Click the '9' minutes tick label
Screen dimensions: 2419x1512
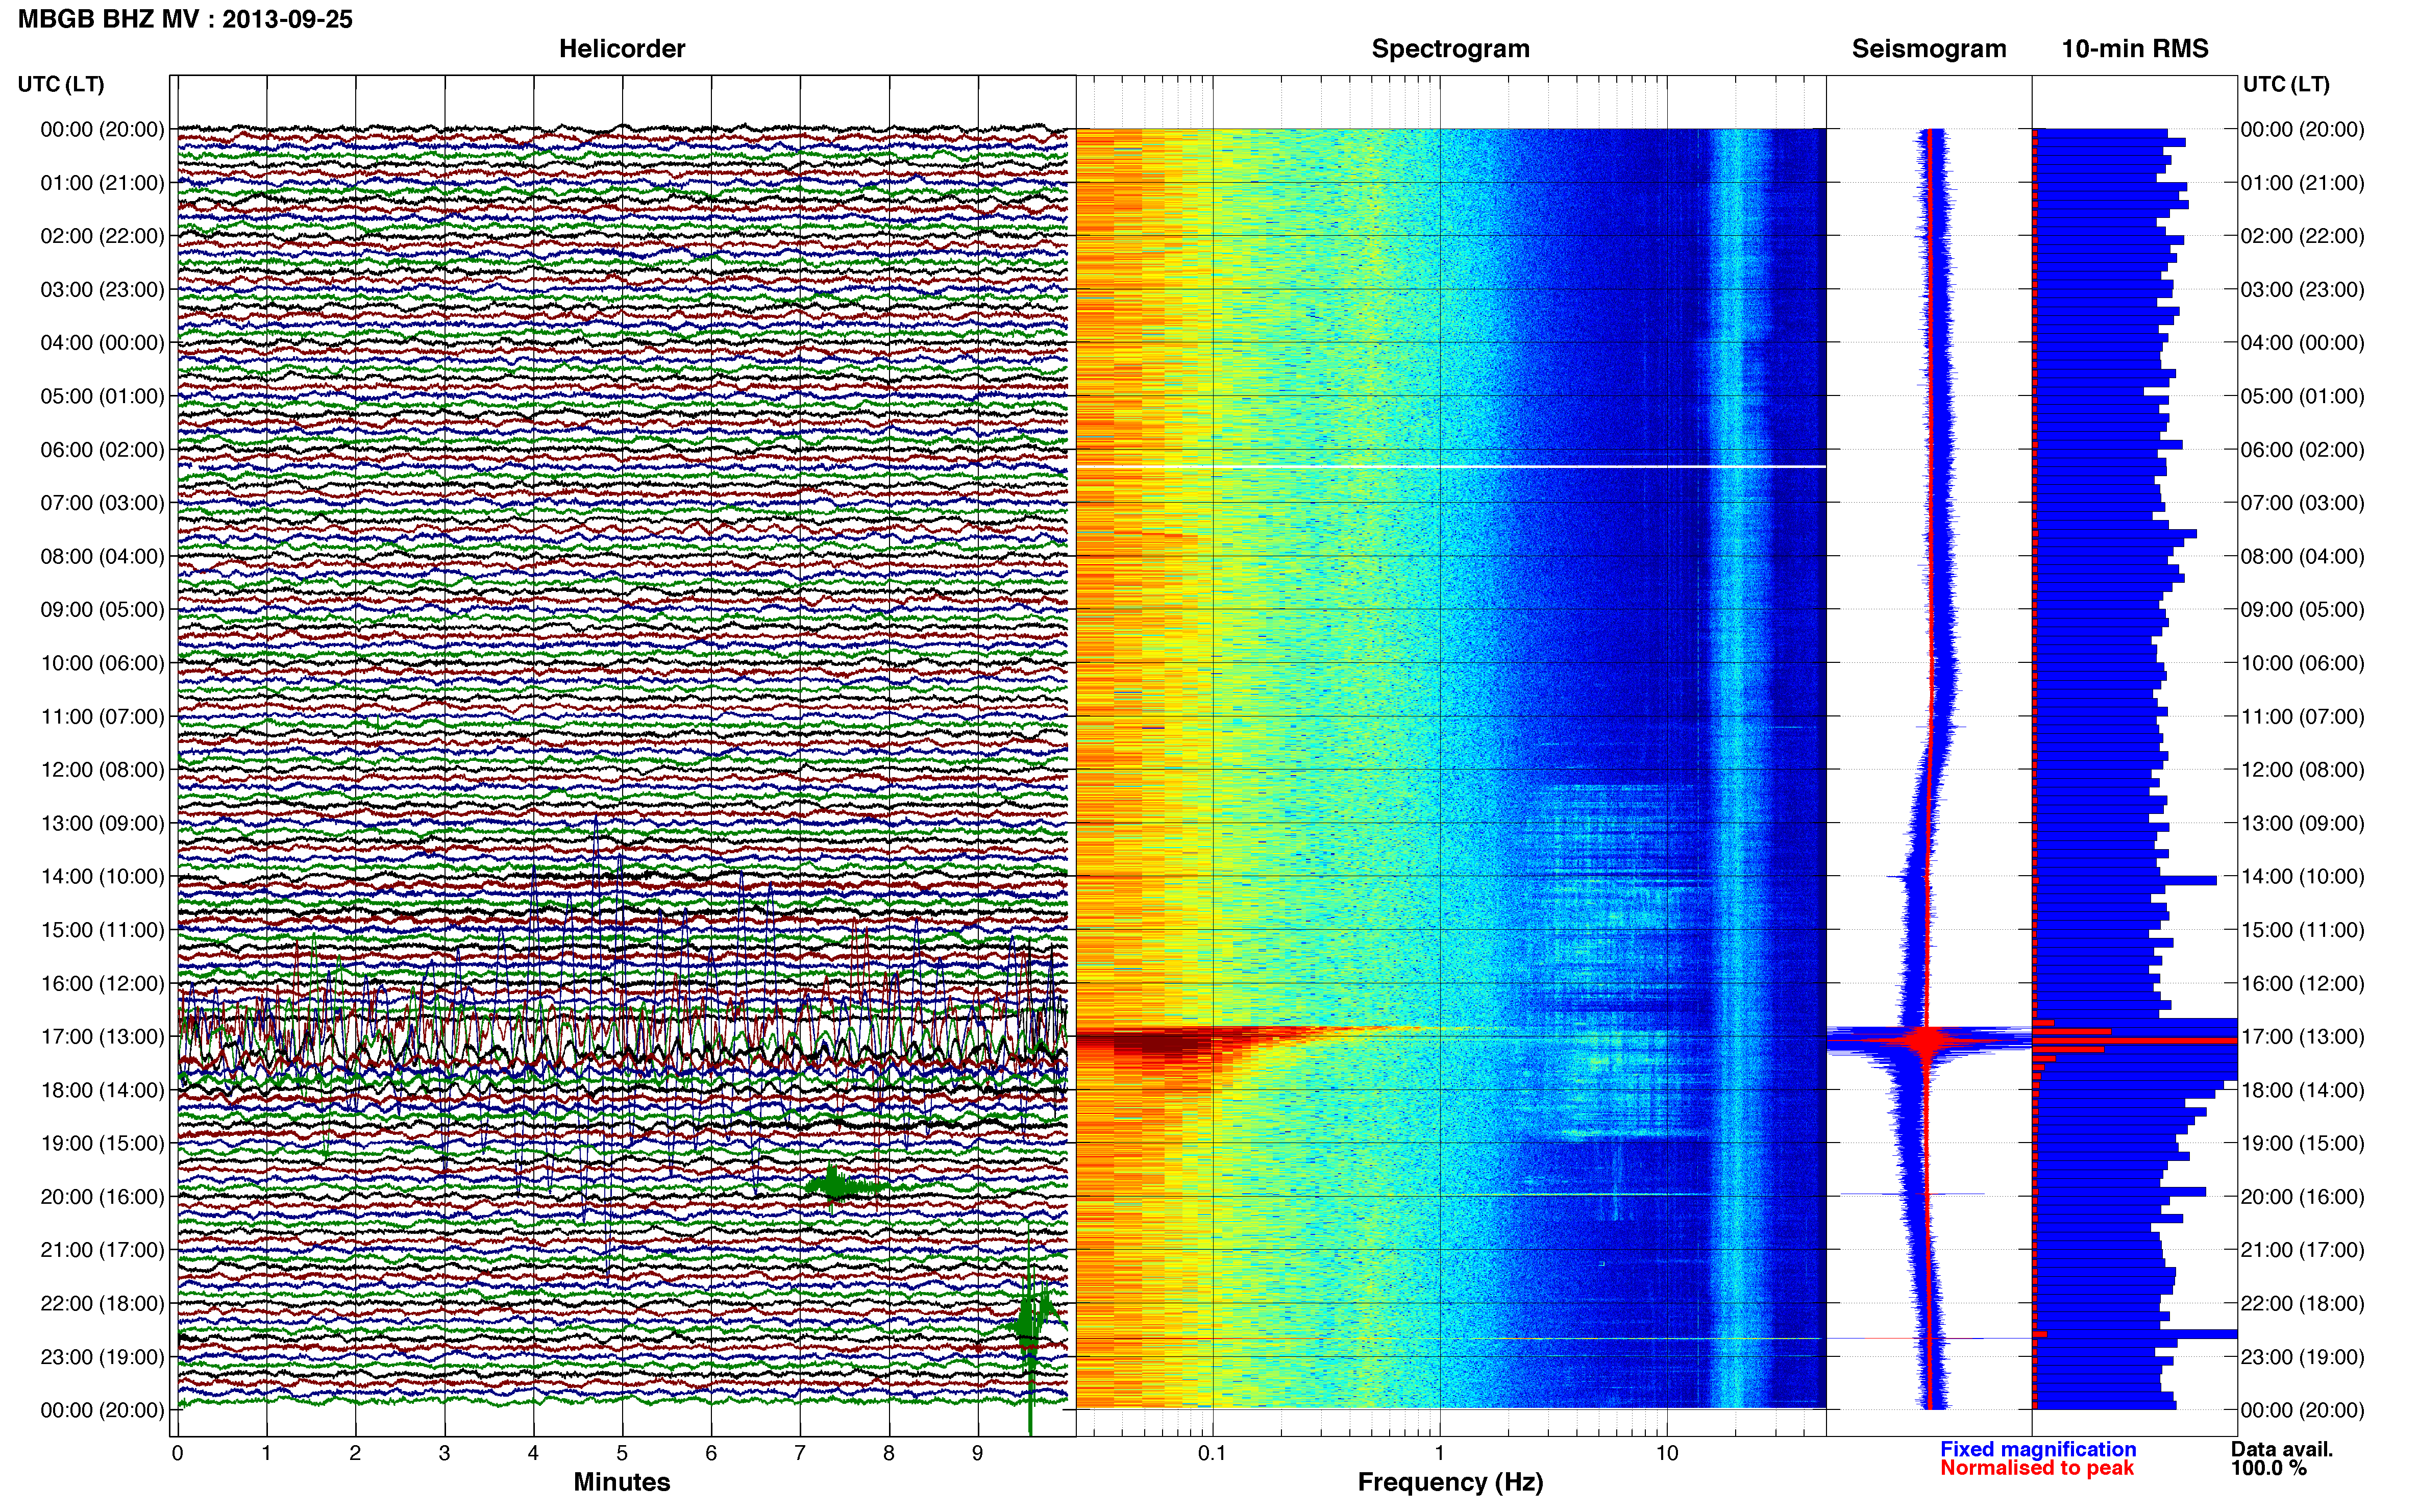(x=978, y=1453)
